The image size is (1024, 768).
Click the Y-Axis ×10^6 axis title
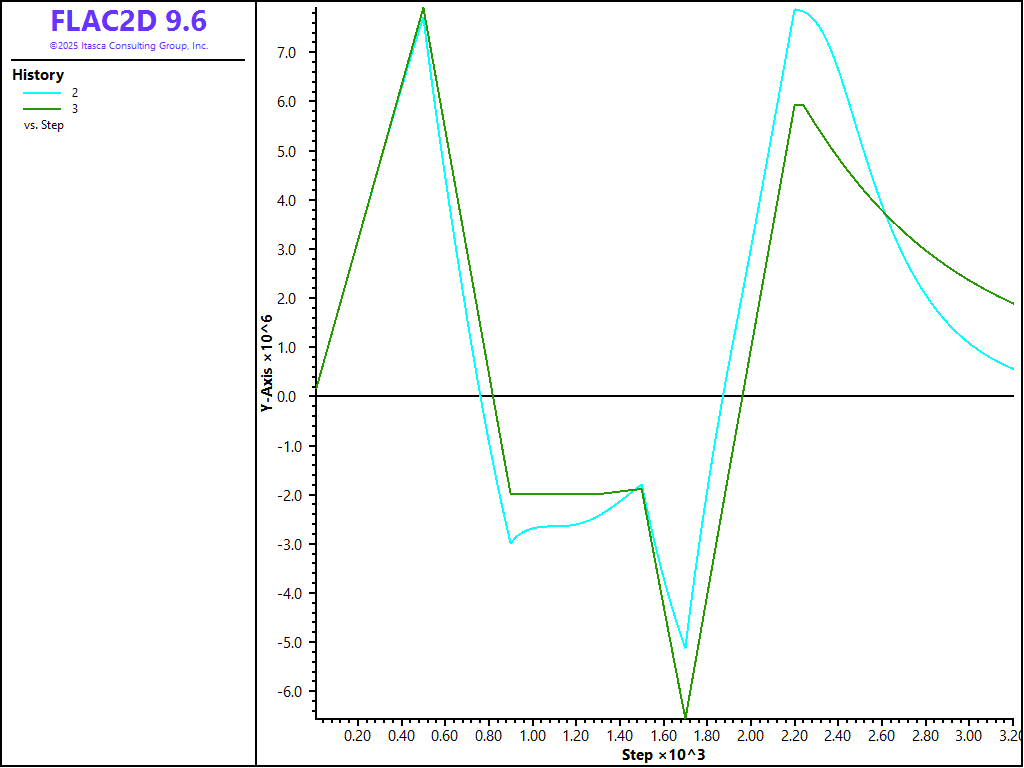coord(267,363)
